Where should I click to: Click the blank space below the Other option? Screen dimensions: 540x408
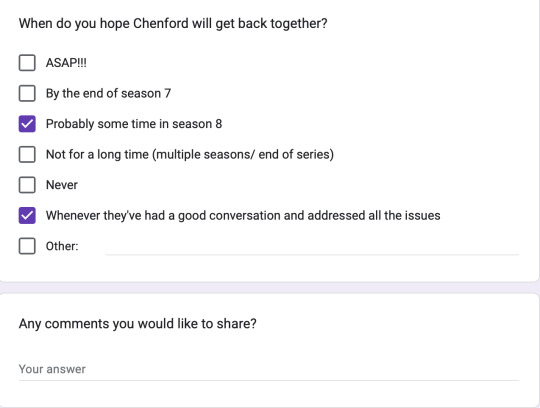(269, 269)
